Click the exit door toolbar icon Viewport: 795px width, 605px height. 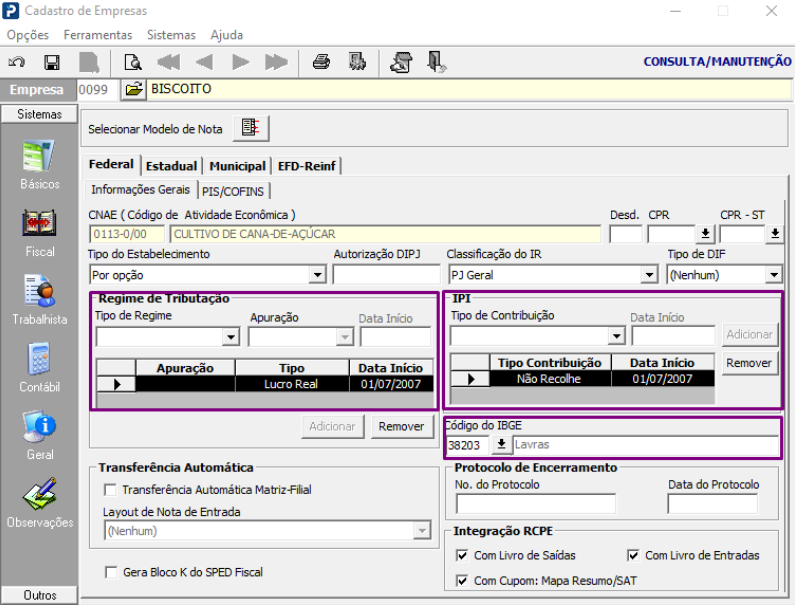436,62
